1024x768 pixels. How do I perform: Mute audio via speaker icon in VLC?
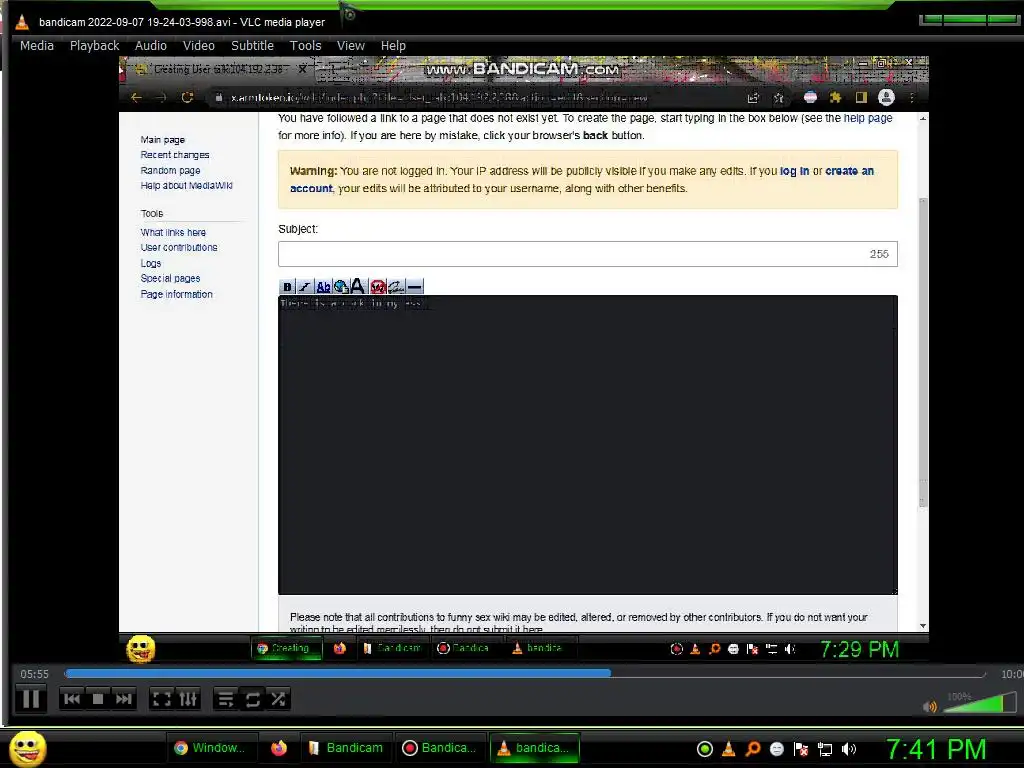pos(930,706)
